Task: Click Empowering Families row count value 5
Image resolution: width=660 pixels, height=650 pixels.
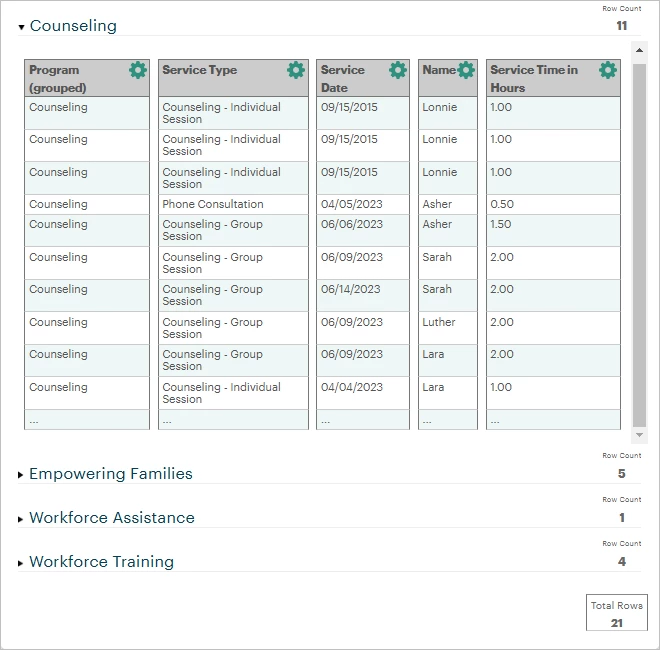Action: (x=622, y=474)
